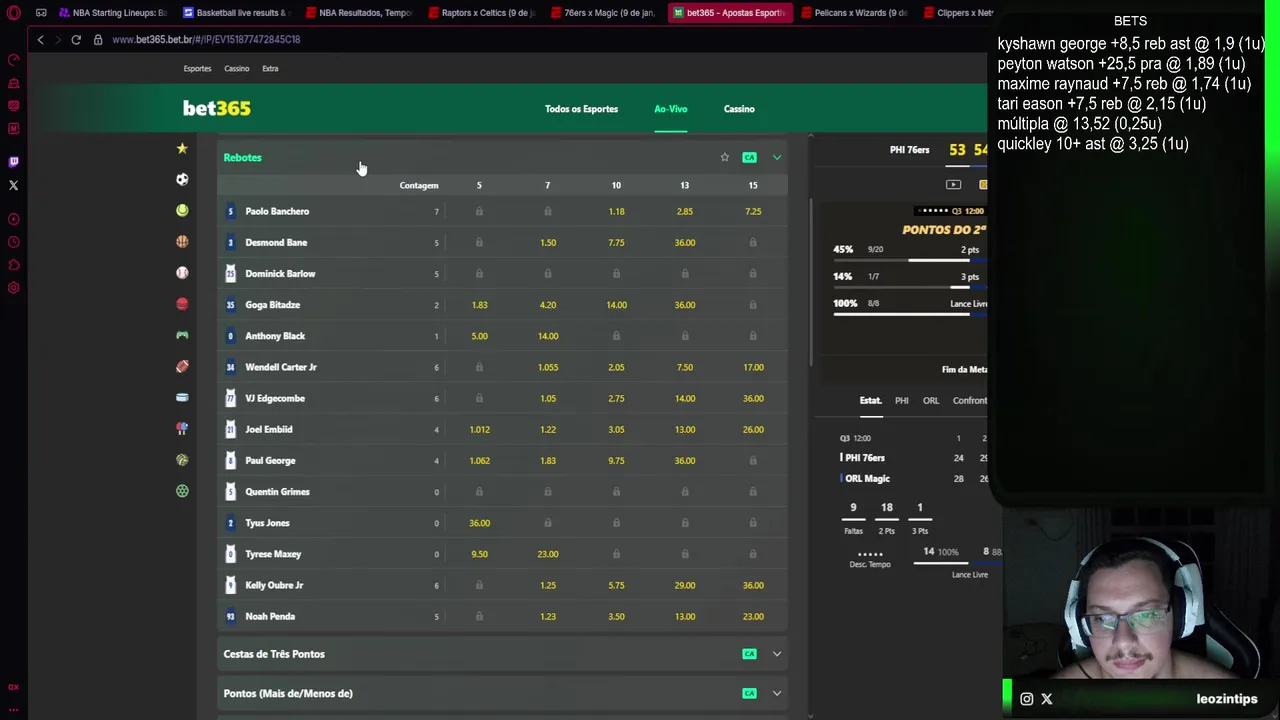The width and height of the screenshot is (1280, 720).
Task: Click Extra link in top bar
Action: pyautogui.click(x=270, y=69)
